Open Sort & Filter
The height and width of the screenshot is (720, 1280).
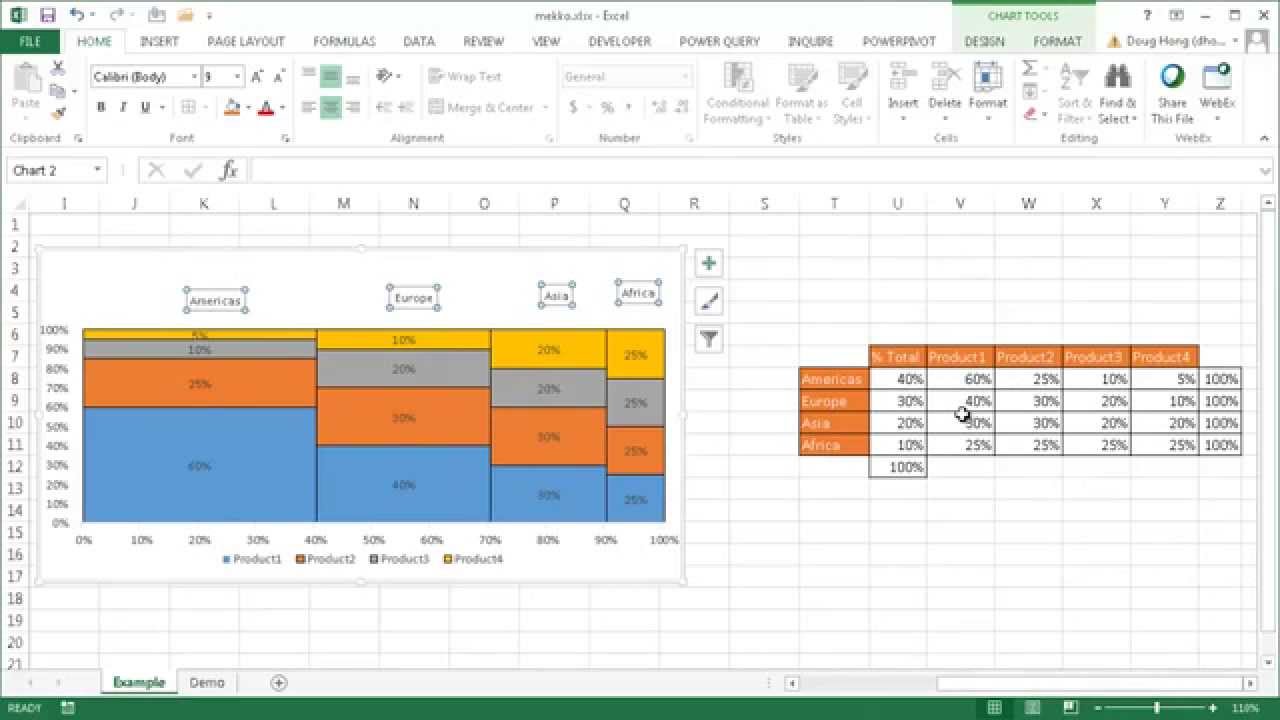[1074, 94]
